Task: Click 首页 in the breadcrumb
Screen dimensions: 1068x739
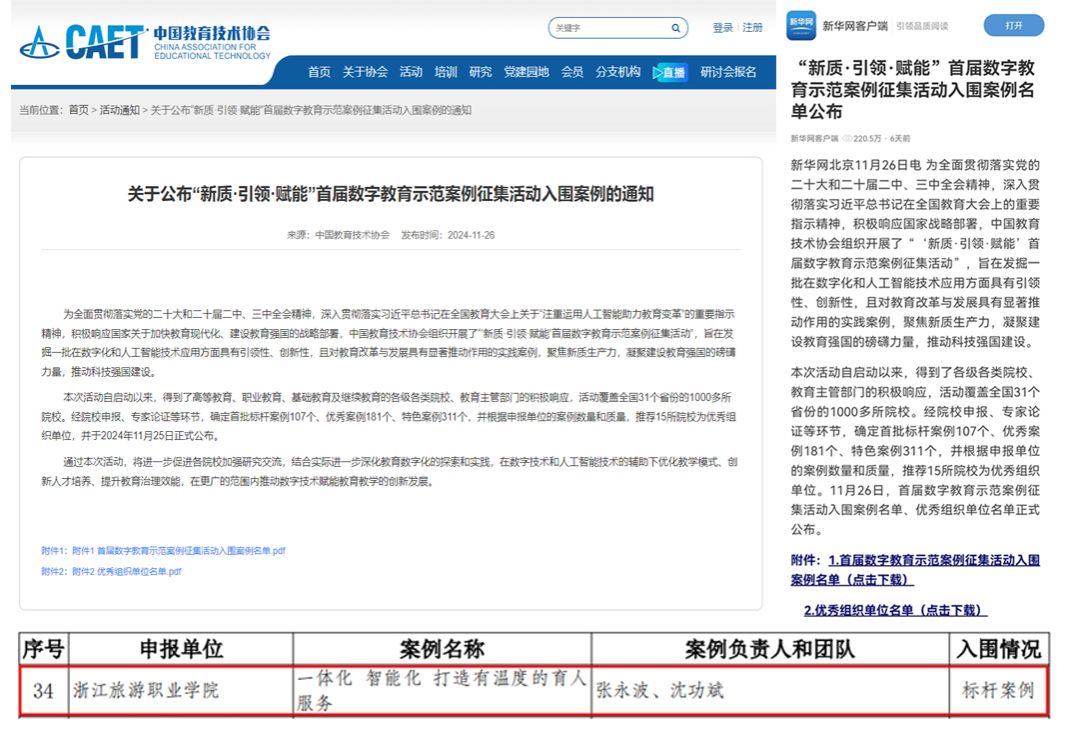Action: (78, 110)
